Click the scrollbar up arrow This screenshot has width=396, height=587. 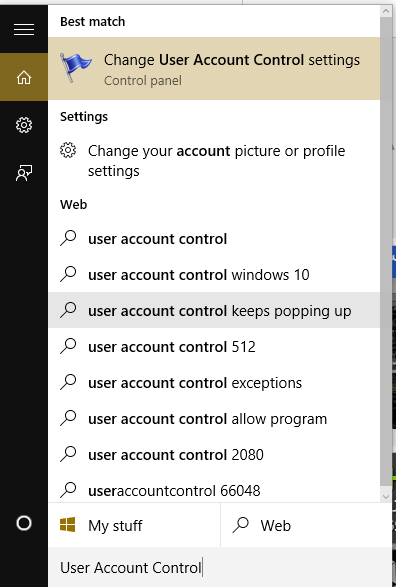pos(386,11)
